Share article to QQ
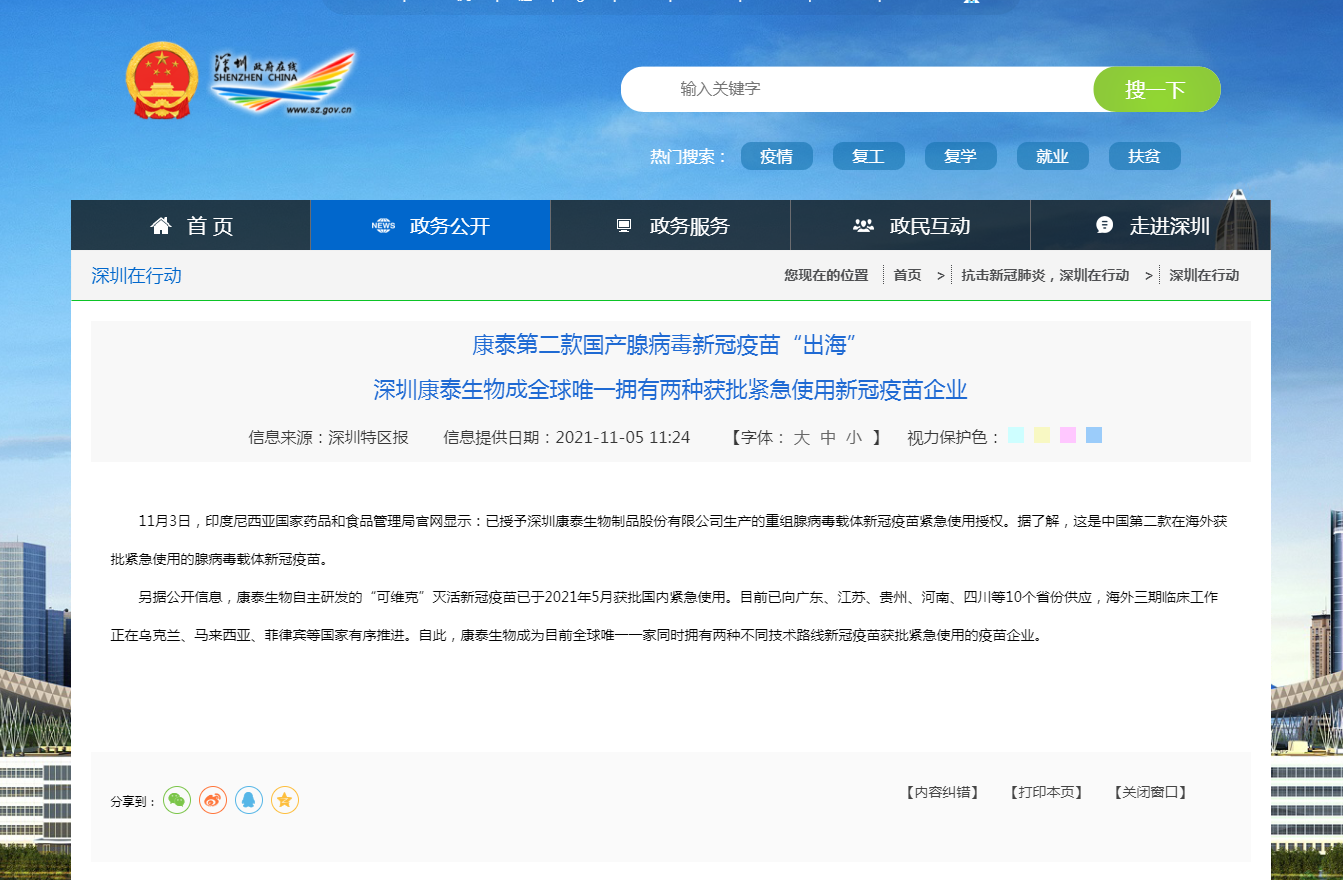This screenshot has height=880, width=1343. [249, 800]
